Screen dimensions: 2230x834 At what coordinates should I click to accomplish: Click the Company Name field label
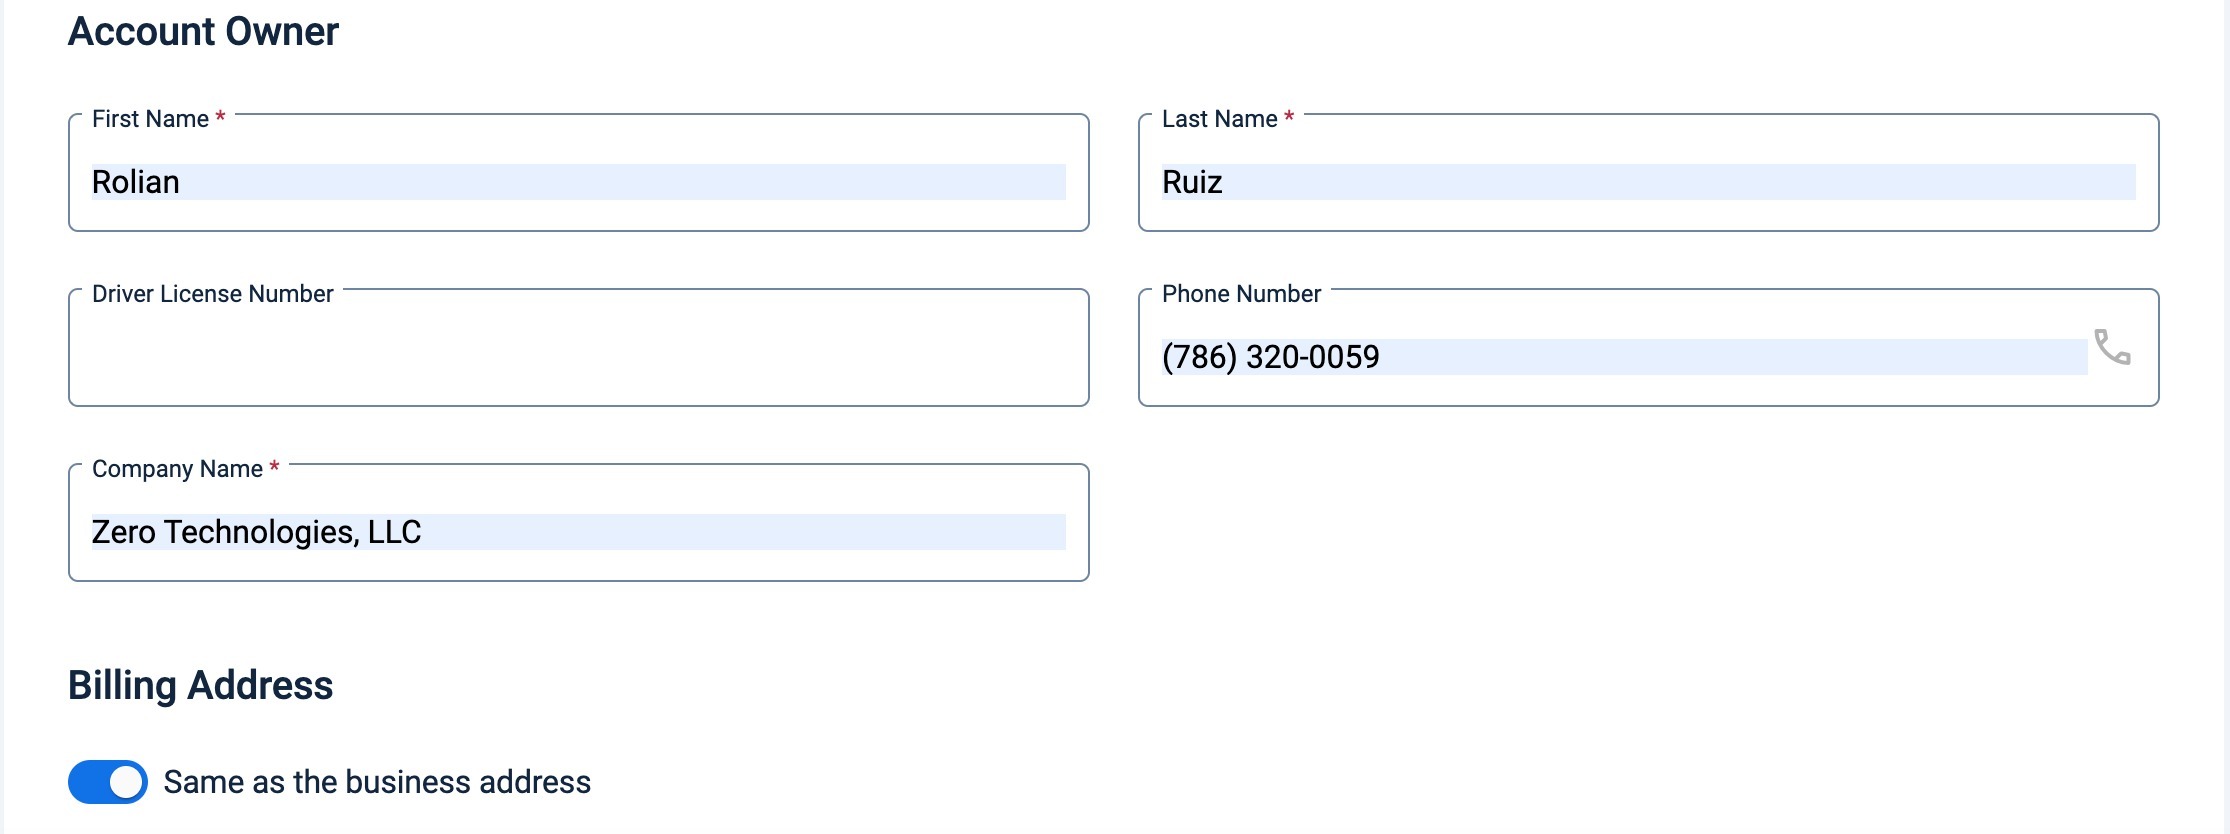pos(177,469)
